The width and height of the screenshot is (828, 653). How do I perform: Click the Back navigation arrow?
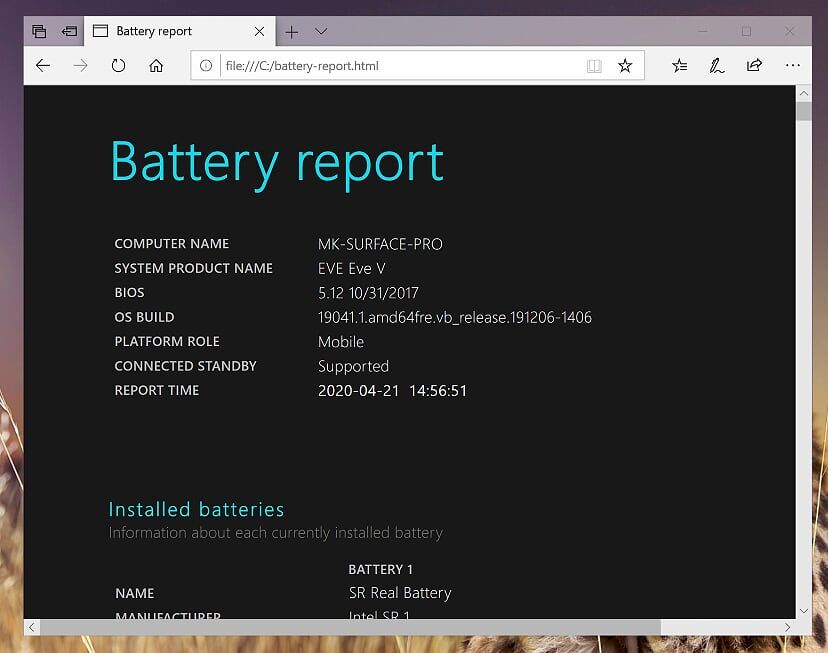point(42,66)
